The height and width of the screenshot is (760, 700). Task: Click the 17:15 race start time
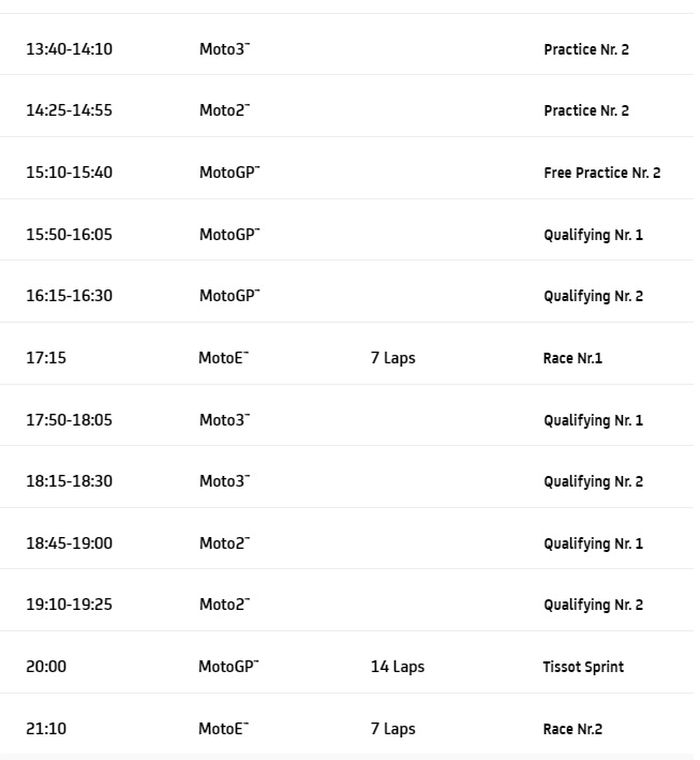pos(46,358)
